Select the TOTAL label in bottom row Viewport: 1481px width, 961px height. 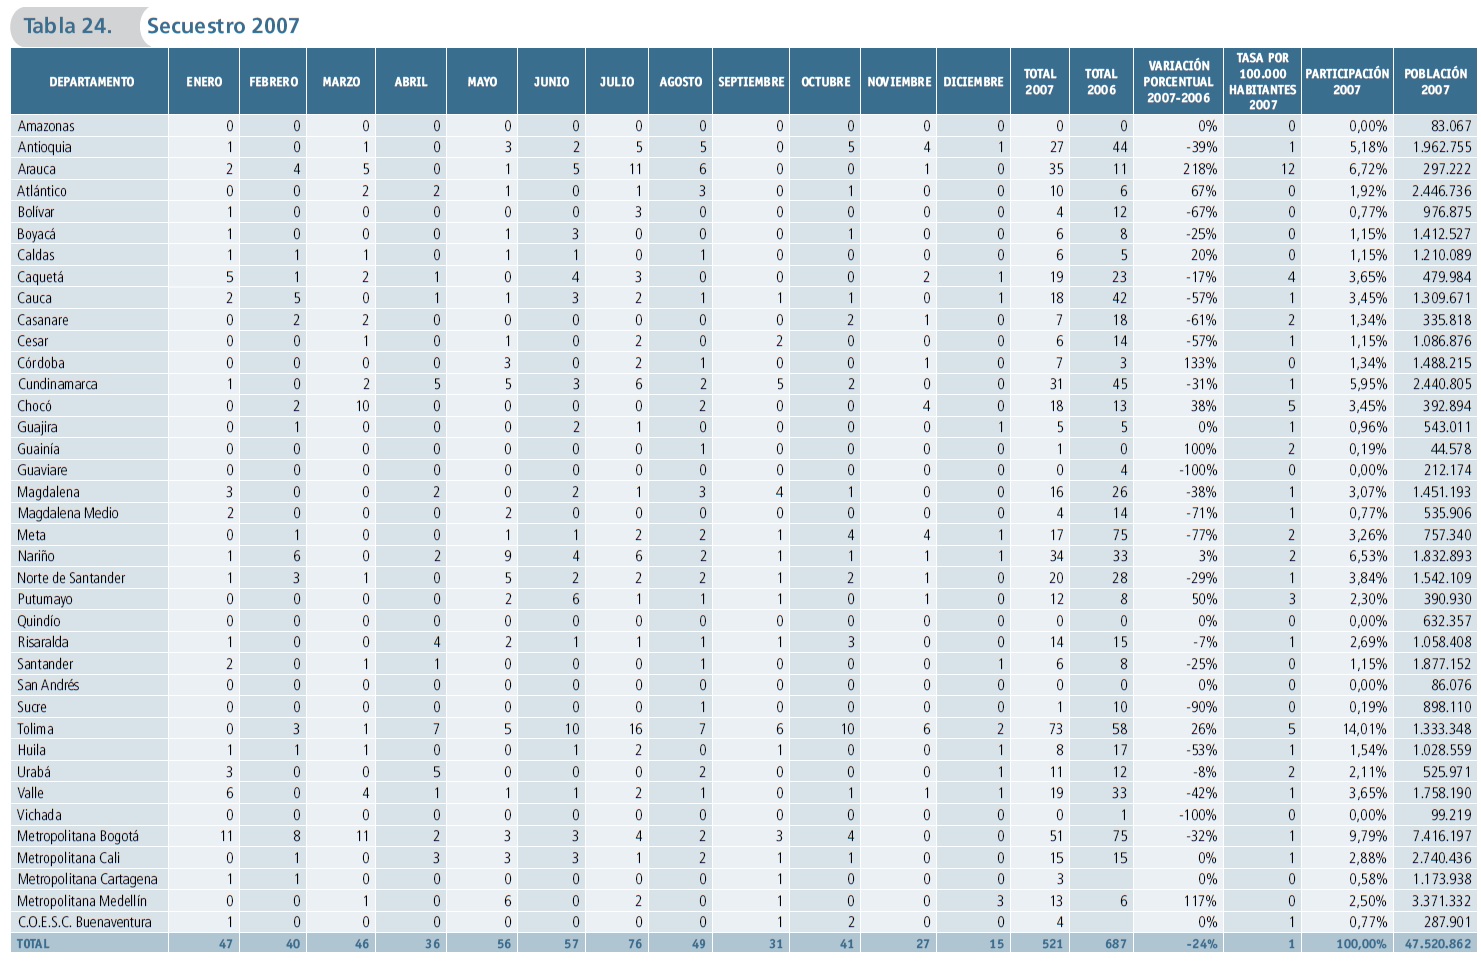click(x=33, y=944)
